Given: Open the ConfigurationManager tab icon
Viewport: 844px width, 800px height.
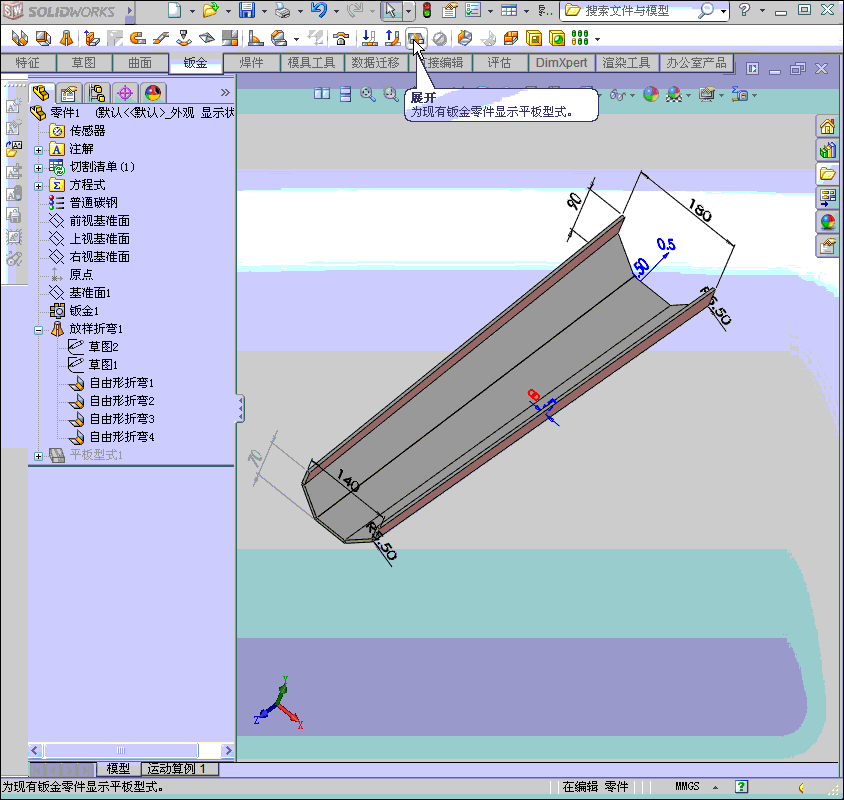Looking at the screenshot, I should pos(97,93).
